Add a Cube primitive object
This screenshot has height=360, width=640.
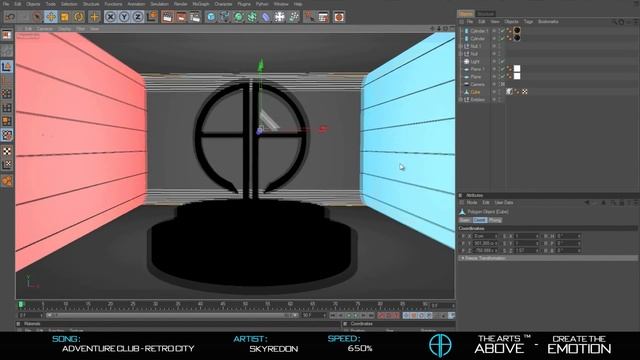(211, 17)
